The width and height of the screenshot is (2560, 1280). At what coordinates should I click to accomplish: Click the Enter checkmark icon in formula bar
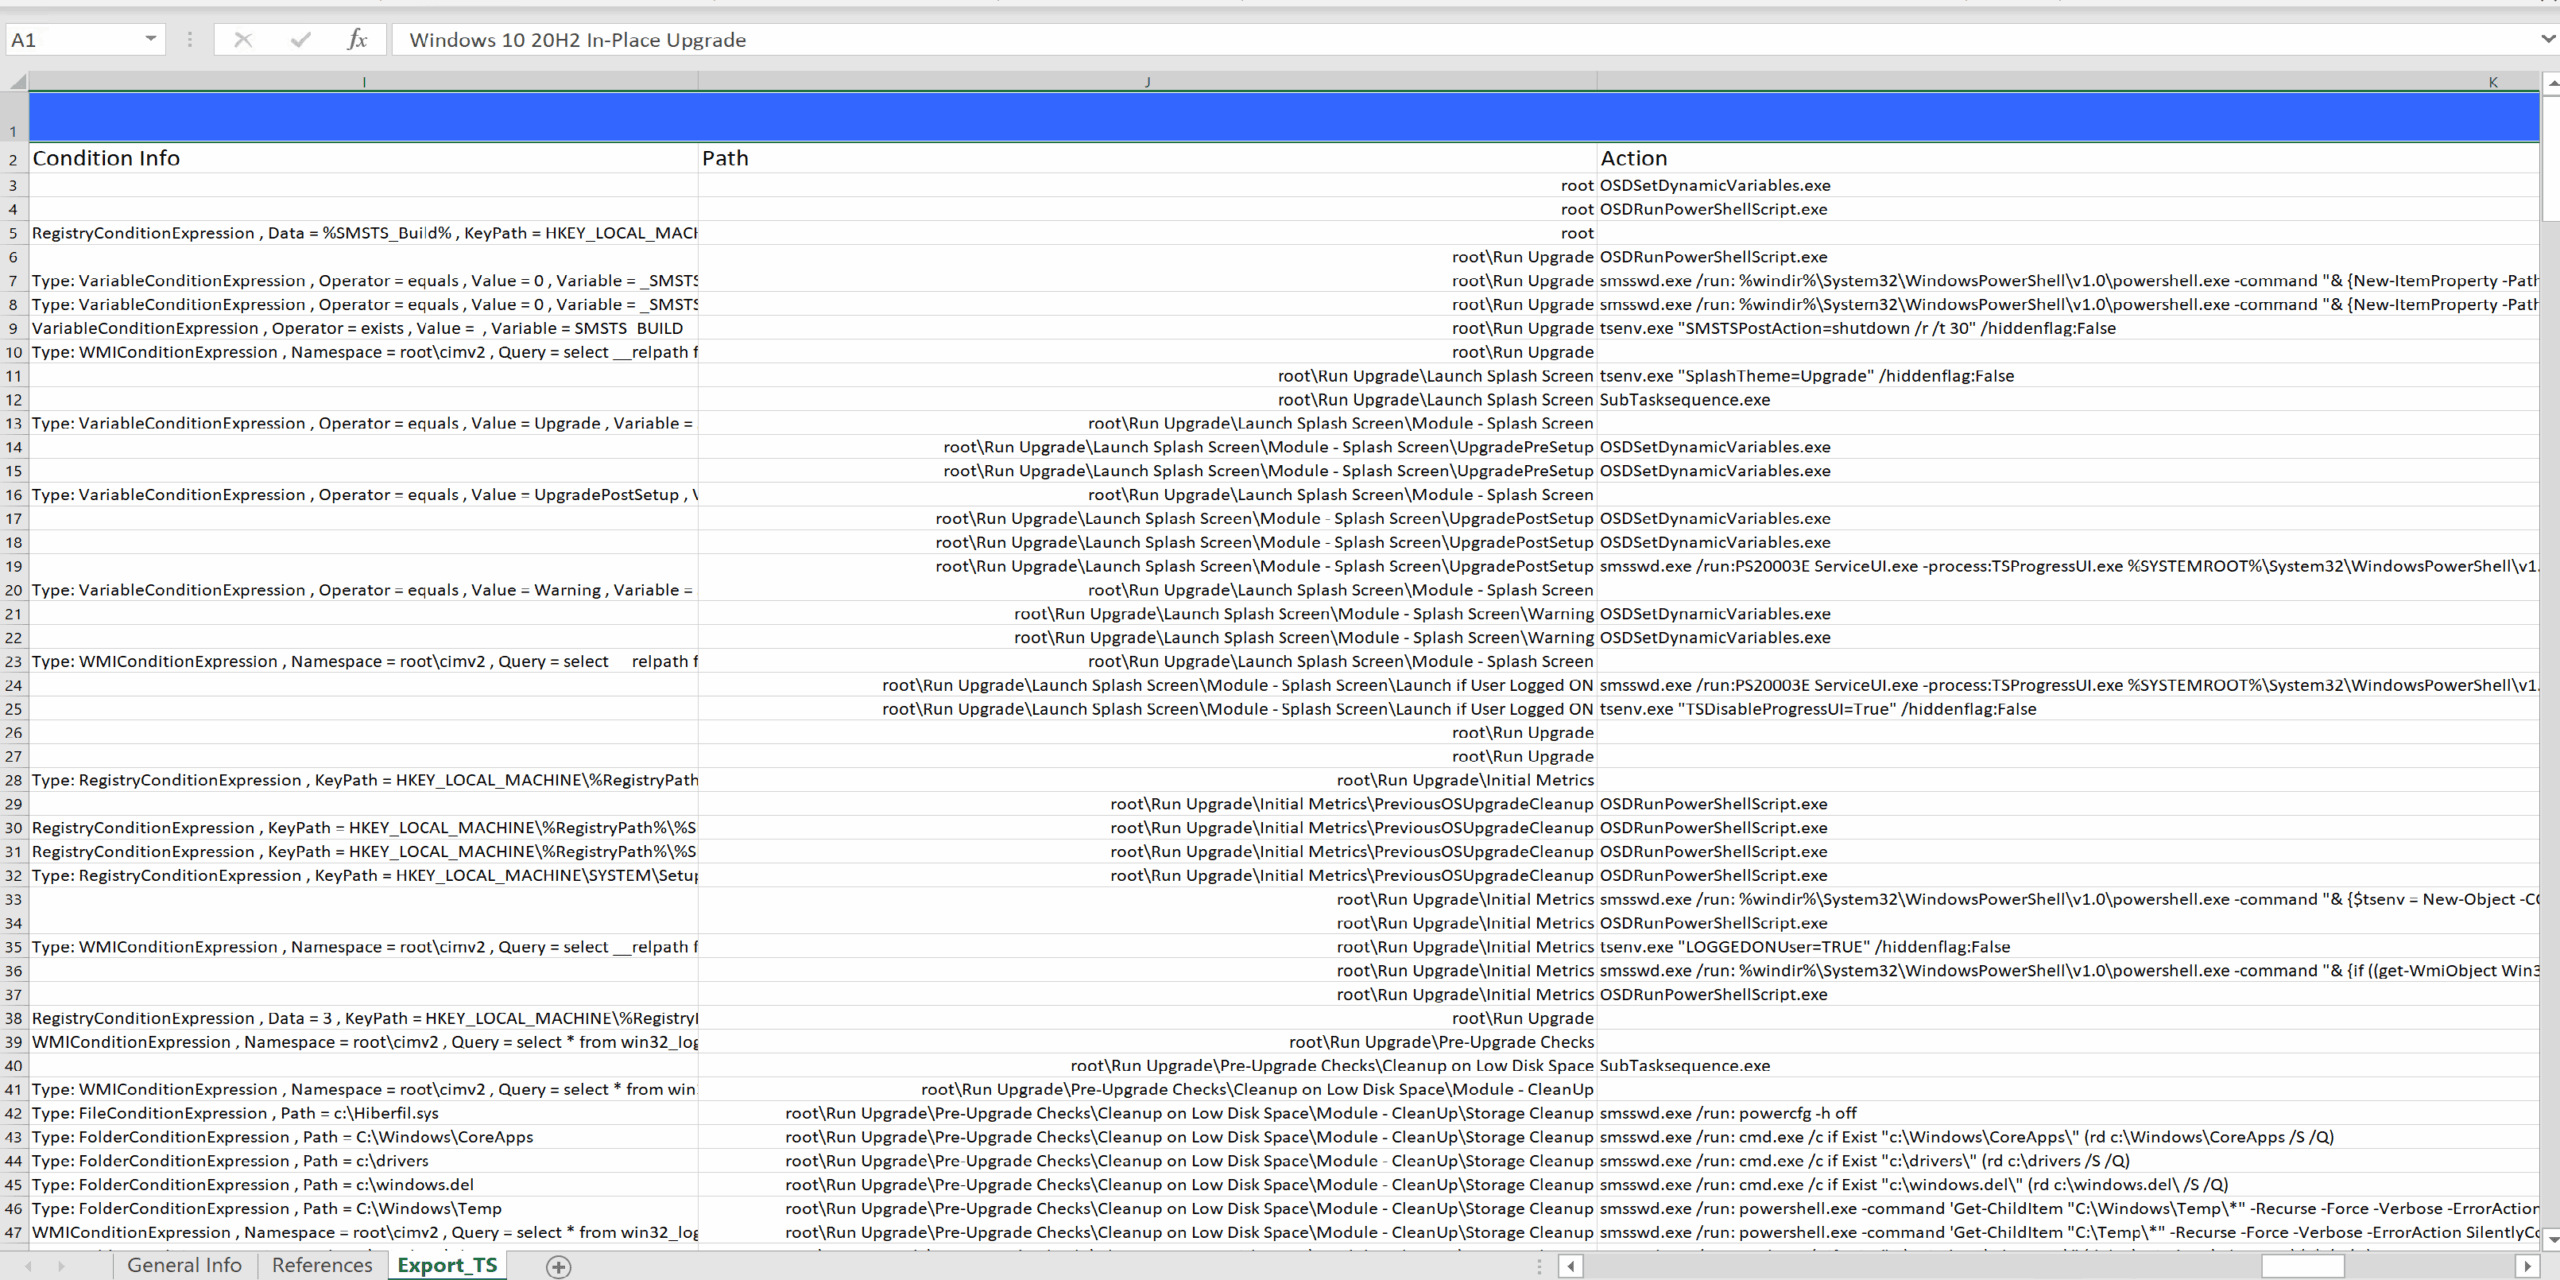click(x=300, y=40)
